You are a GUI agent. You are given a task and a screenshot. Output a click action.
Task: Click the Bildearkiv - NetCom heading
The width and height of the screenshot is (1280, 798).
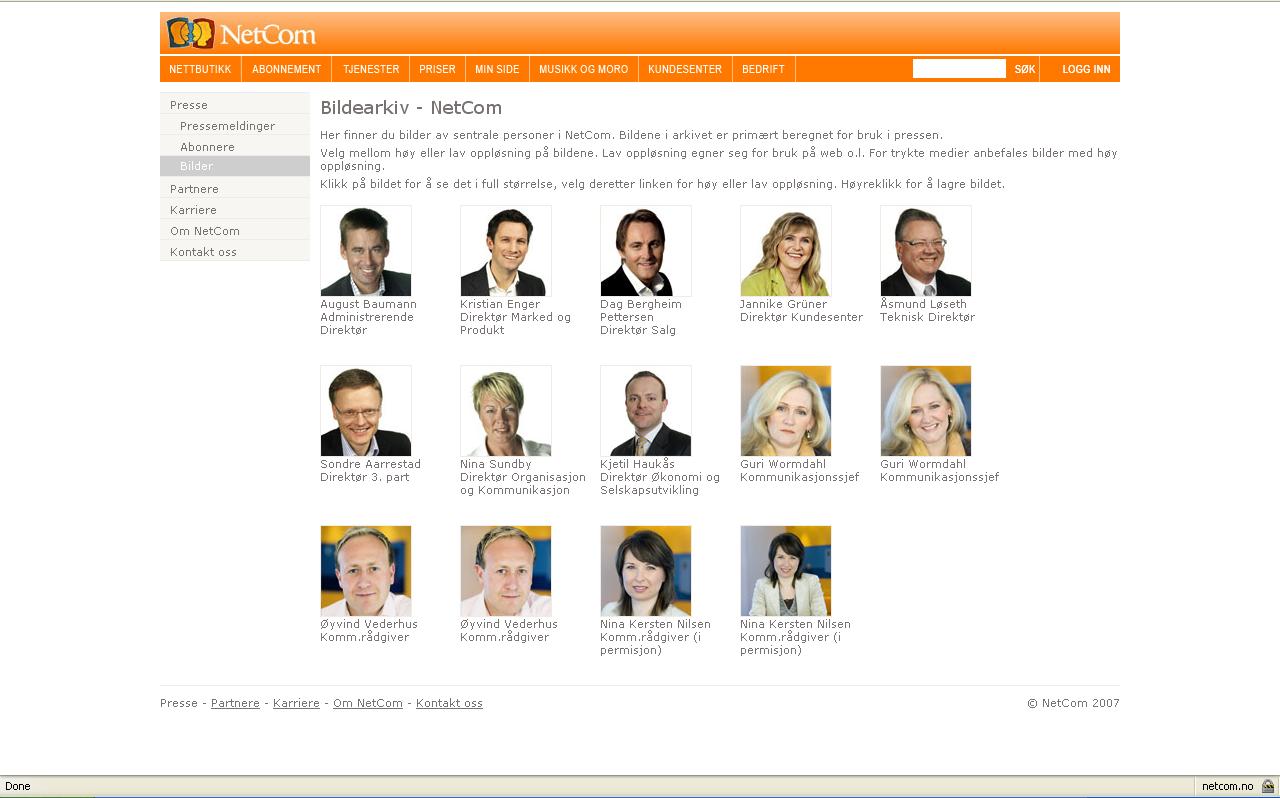click(411, 107)
